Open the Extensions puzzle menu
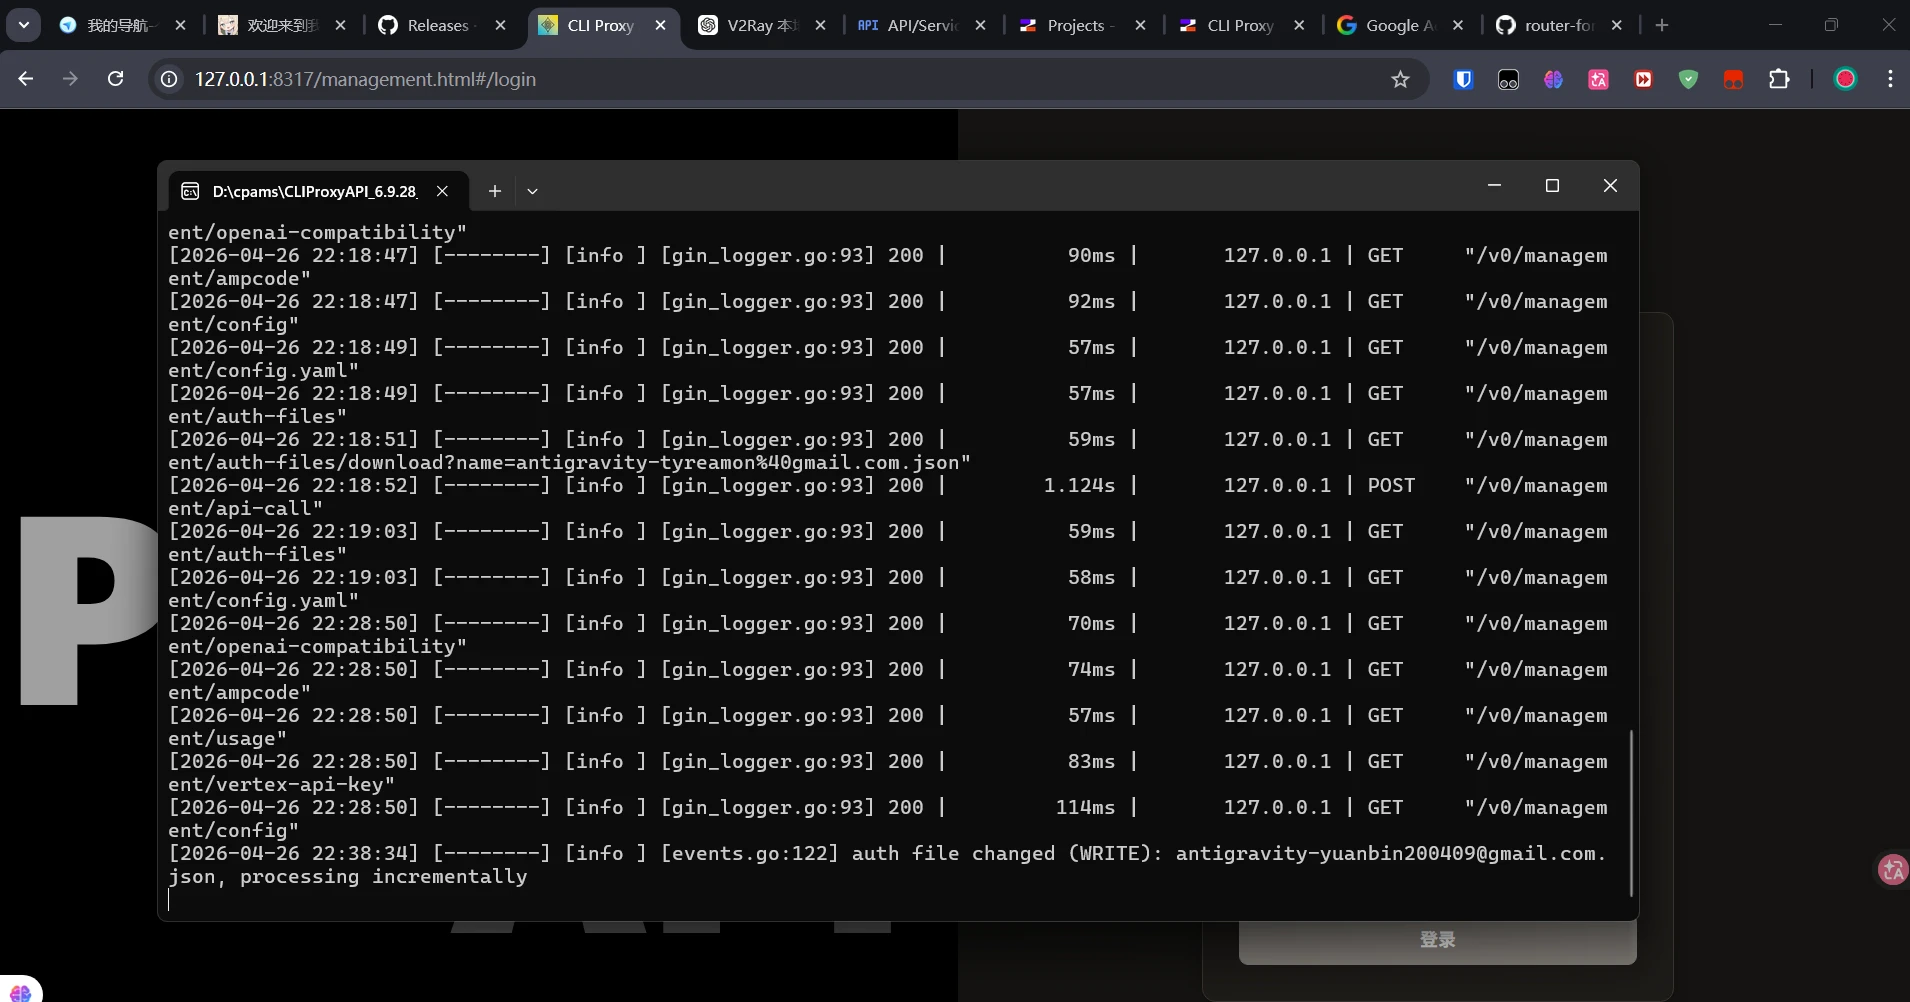This screenshot has width=1910, height=1002. coord(1779,79)
